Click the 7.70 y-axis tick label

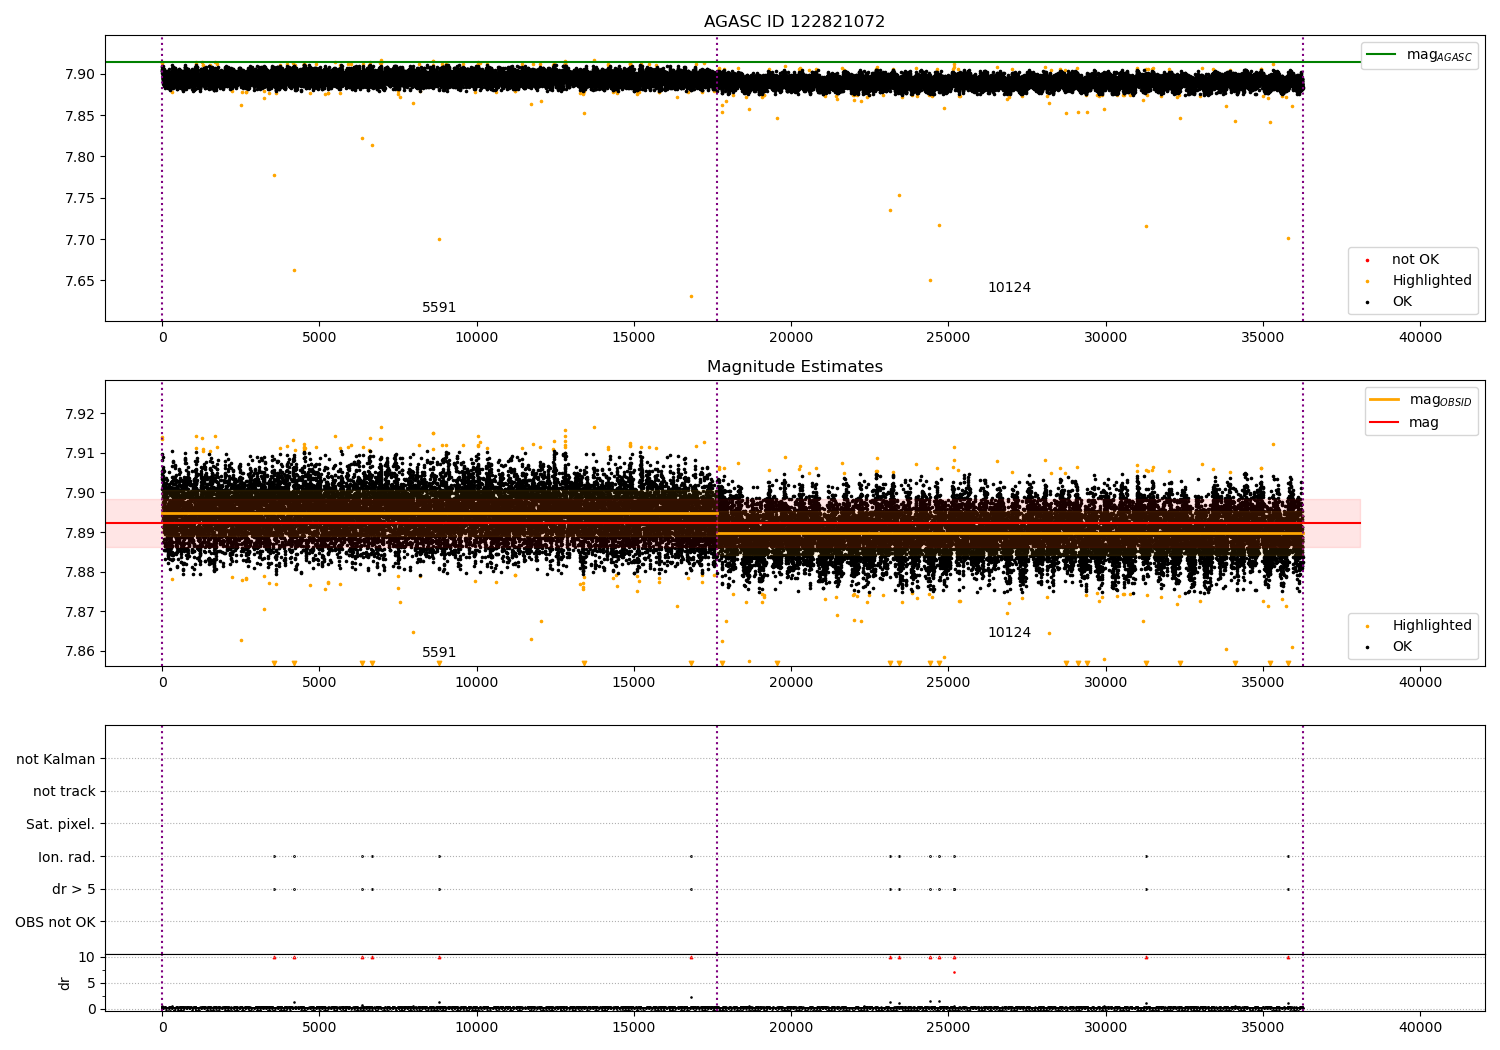(80, 240)
